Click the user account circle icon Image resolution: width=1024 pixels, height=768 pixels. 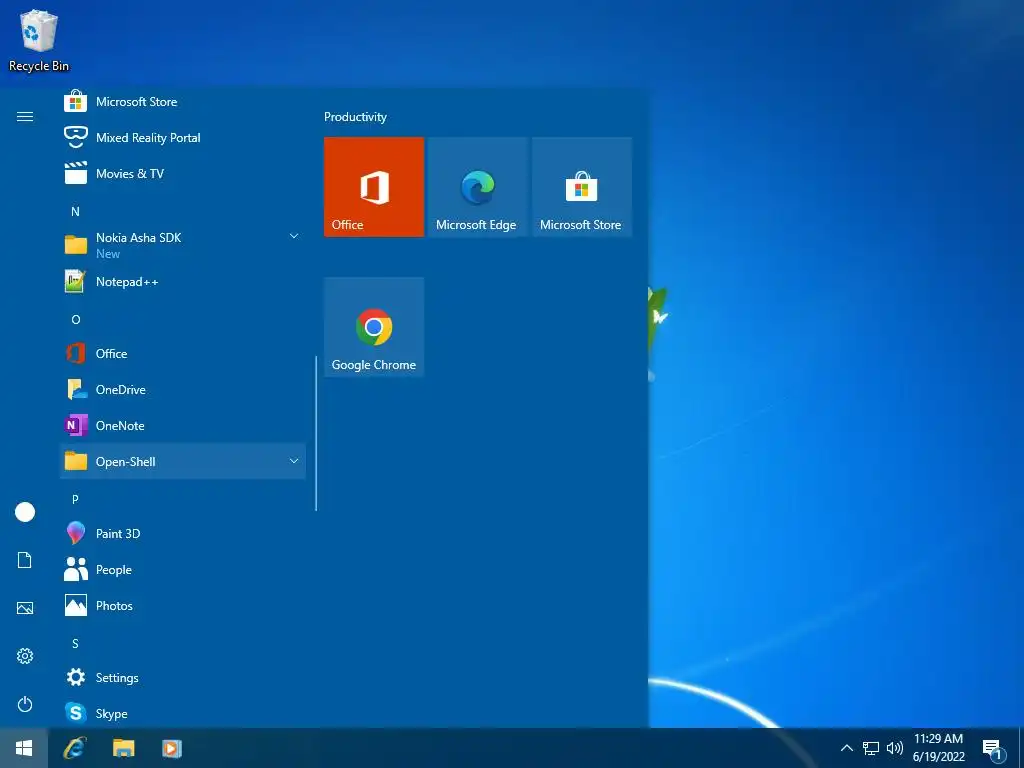point(25,512)
